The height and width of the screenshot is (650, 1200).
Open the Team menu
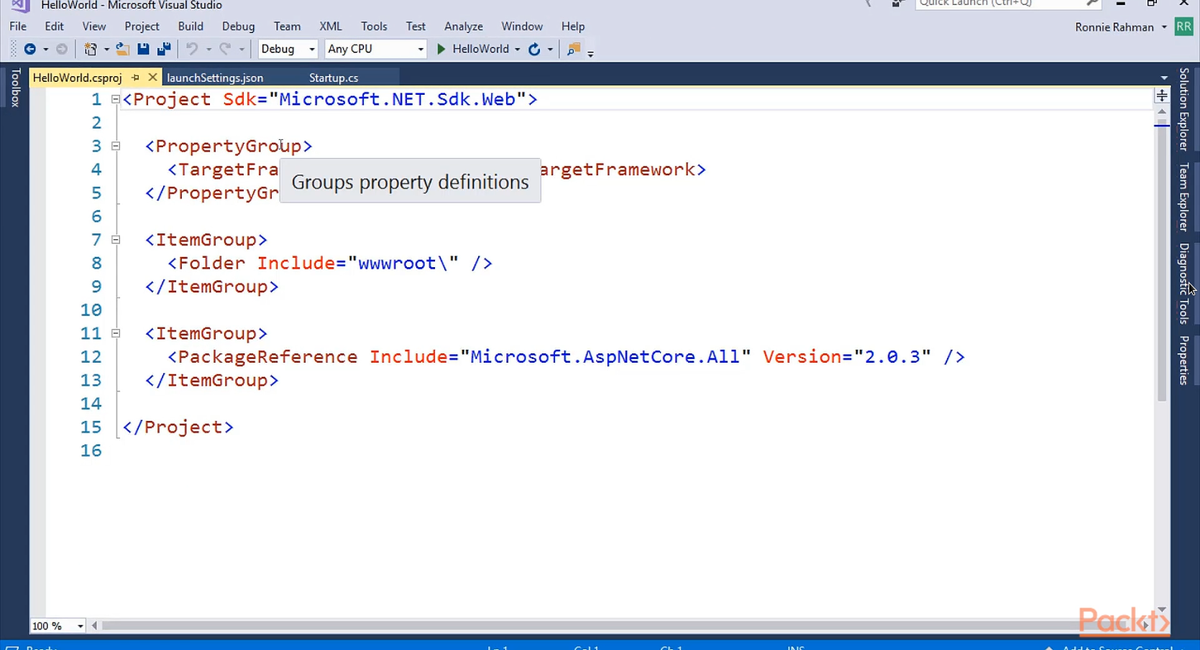(287, 26)
